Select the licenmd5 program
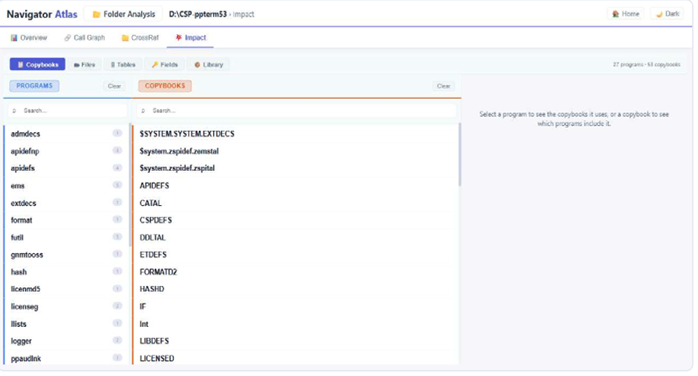698x376 pixels. coord(67,289)
